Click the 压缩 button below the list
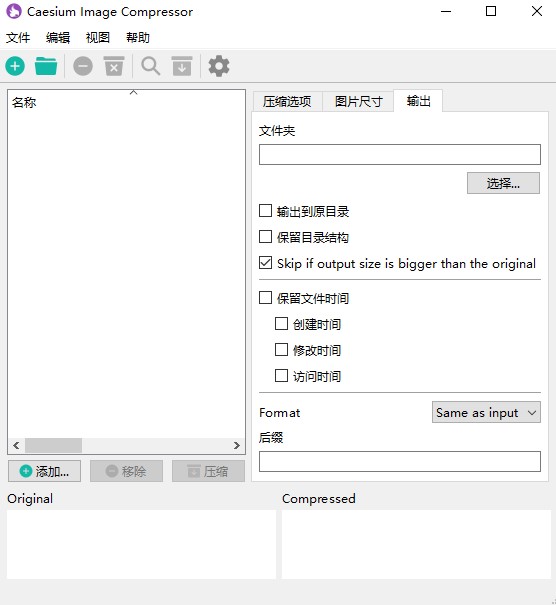 click(208, 471)
